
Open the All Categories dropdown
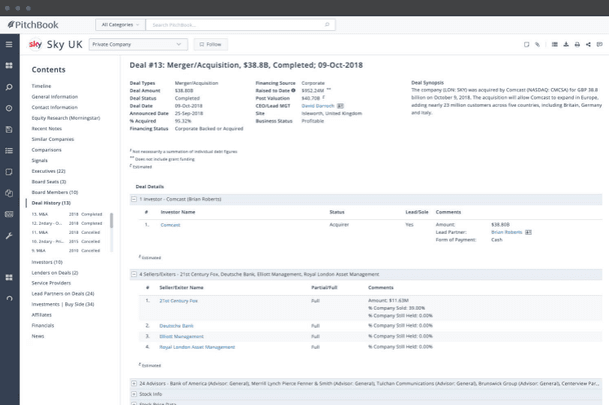[120, 24]
